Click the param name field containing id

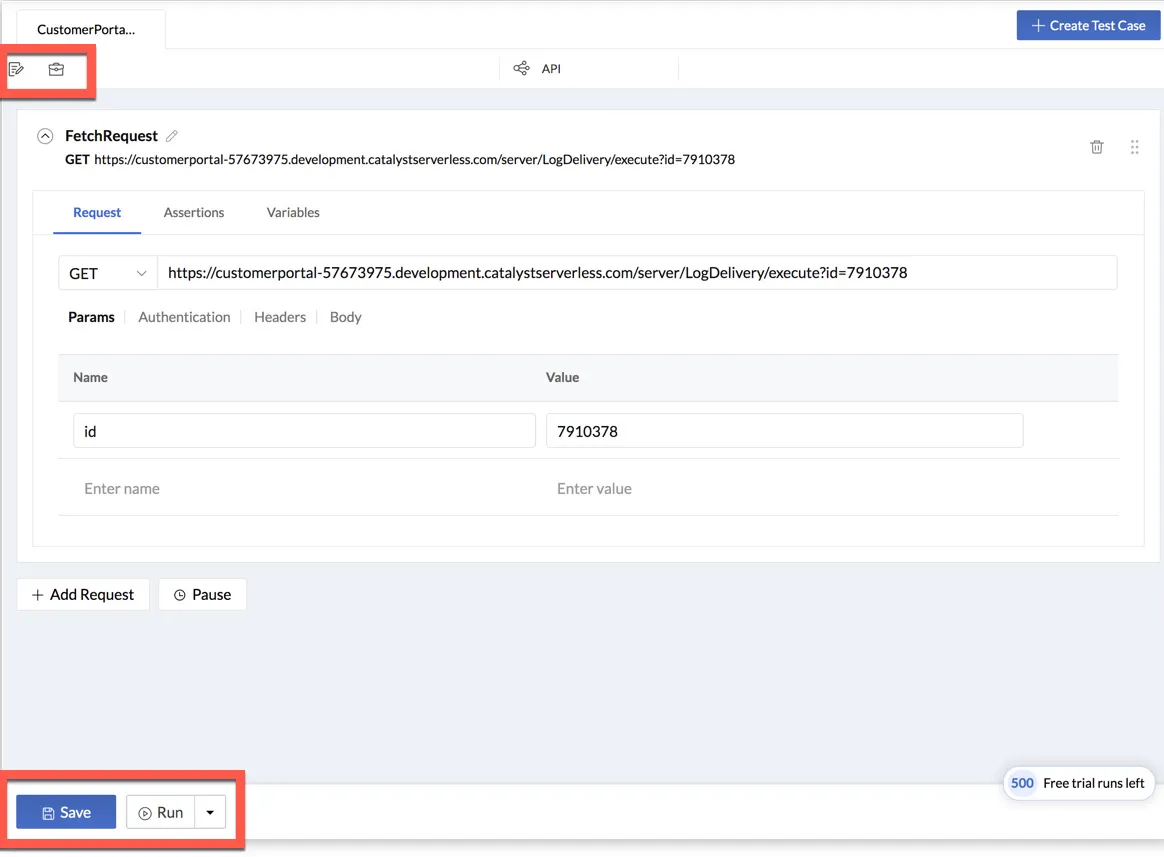[x=304, y=431]
